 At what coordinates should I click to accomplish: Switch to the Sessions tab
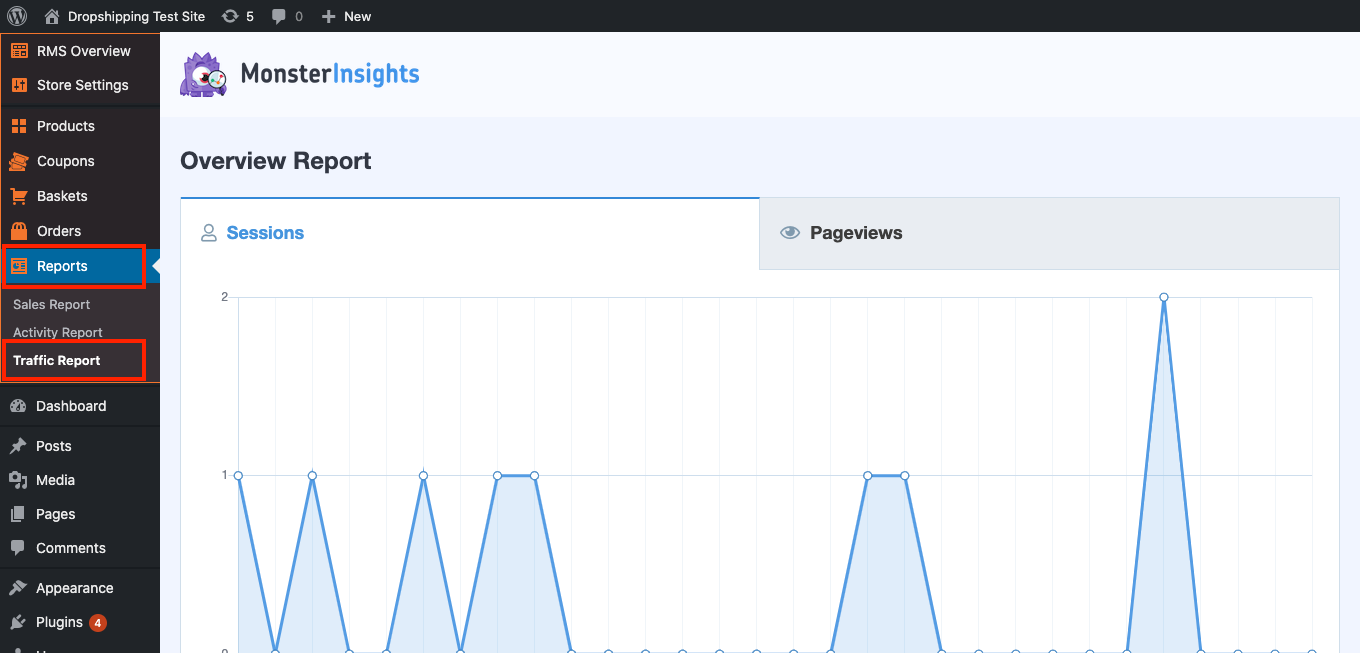point(470,233)
